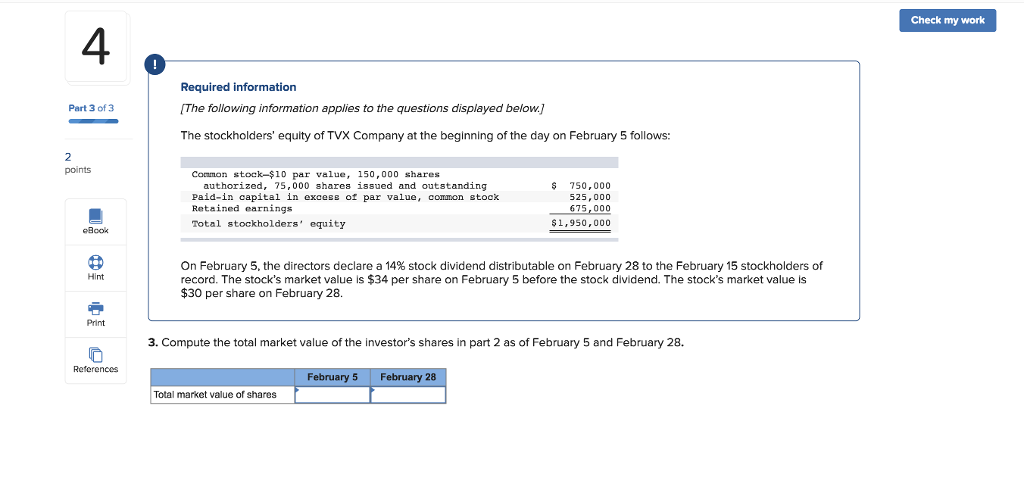This screenshot has height=487, width=1024.
Task: Click the Print printer icon
Action: click(x=95, y=308)
